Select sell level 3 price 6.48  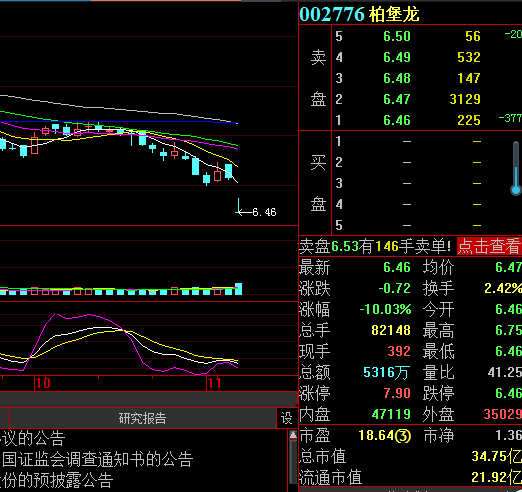point(397,78)
